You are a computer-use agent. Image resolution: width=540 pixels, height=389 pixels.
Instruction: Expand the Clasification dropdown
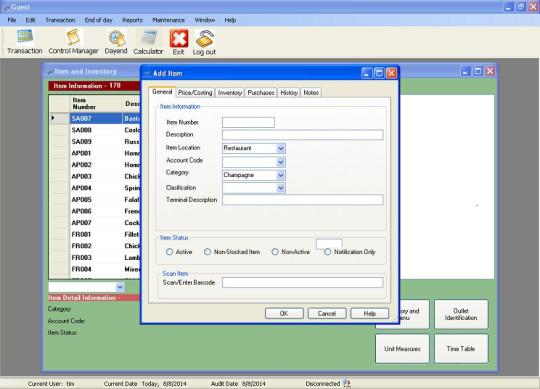coord(281,188)
